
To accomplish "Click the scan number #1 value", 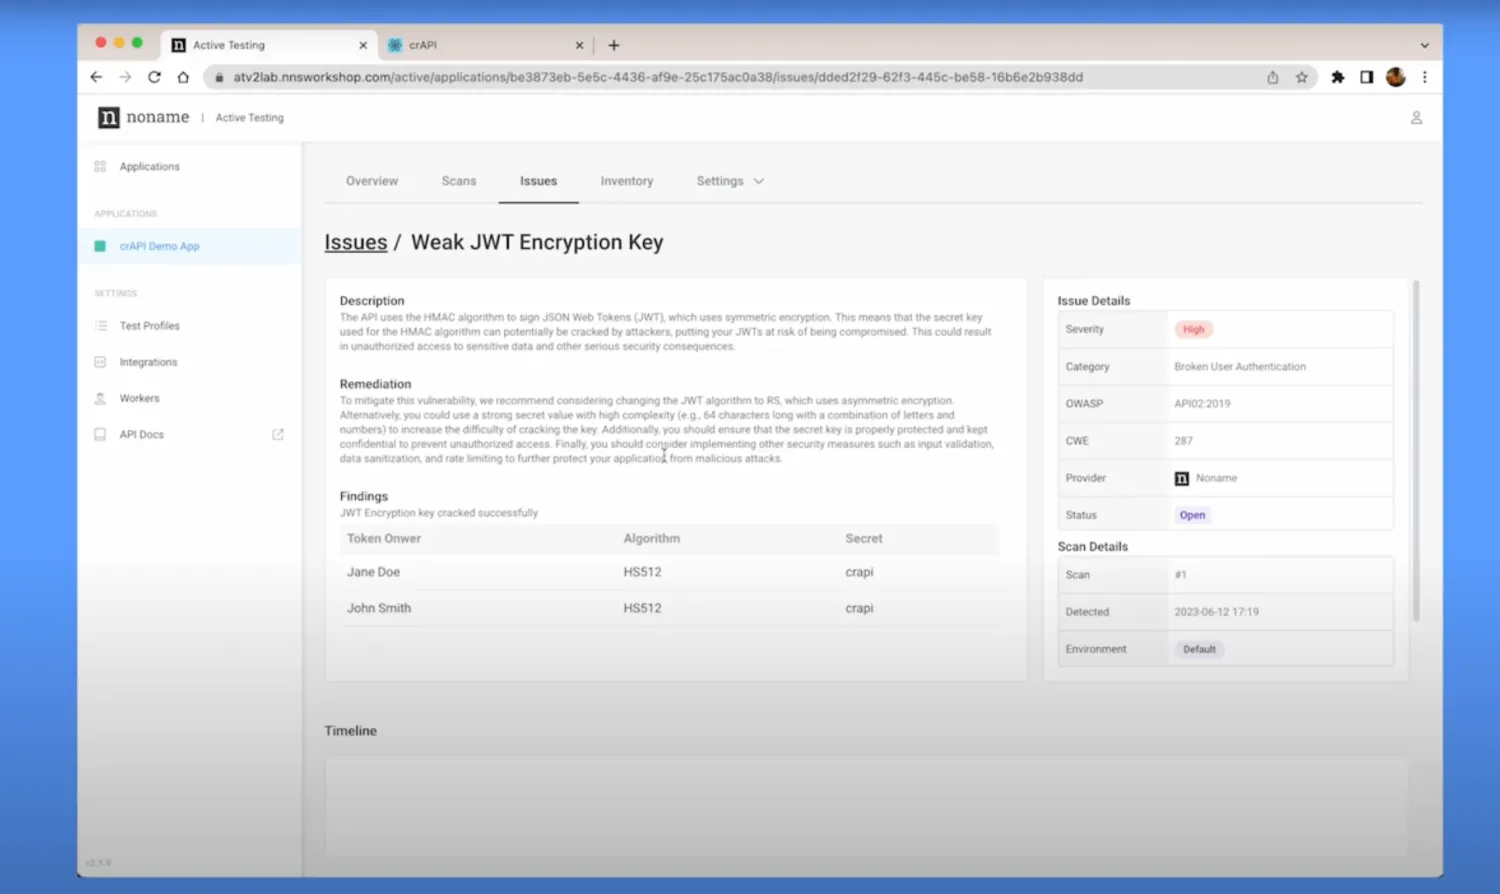I will 1181,575.
